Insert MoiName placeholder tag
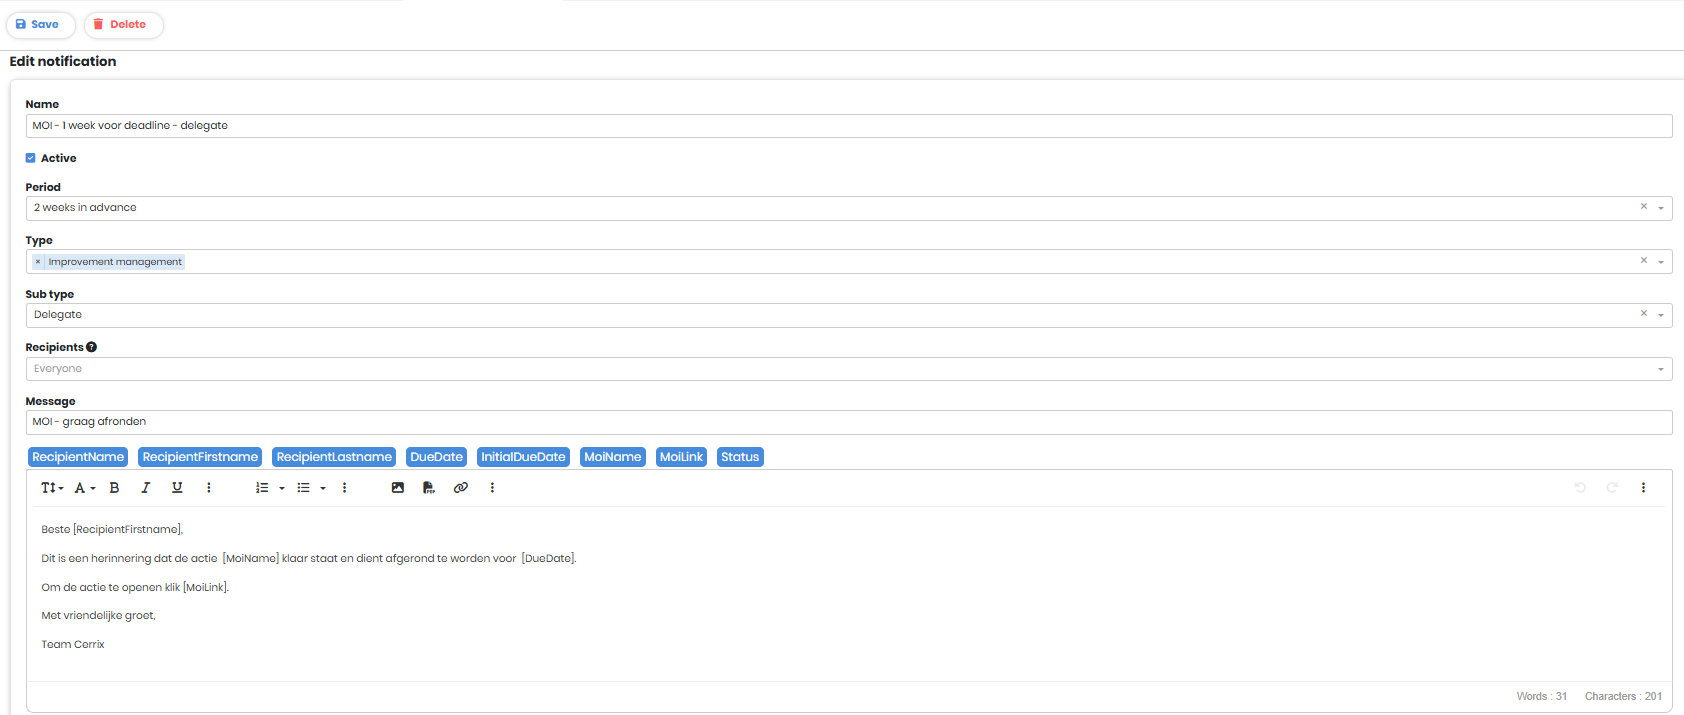 tap(613, 457)
